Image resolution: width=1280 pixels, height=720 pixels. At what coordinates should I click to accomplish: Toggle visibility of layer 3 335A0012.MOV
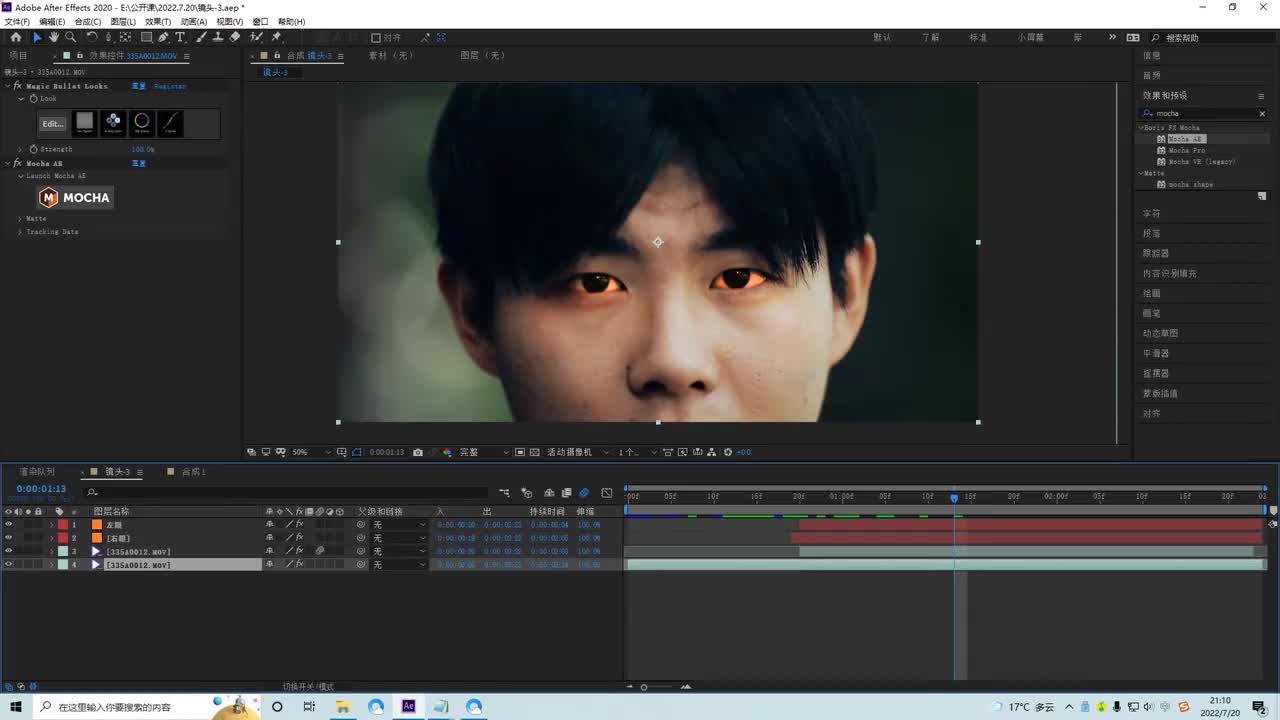click(x=8, y=551)
